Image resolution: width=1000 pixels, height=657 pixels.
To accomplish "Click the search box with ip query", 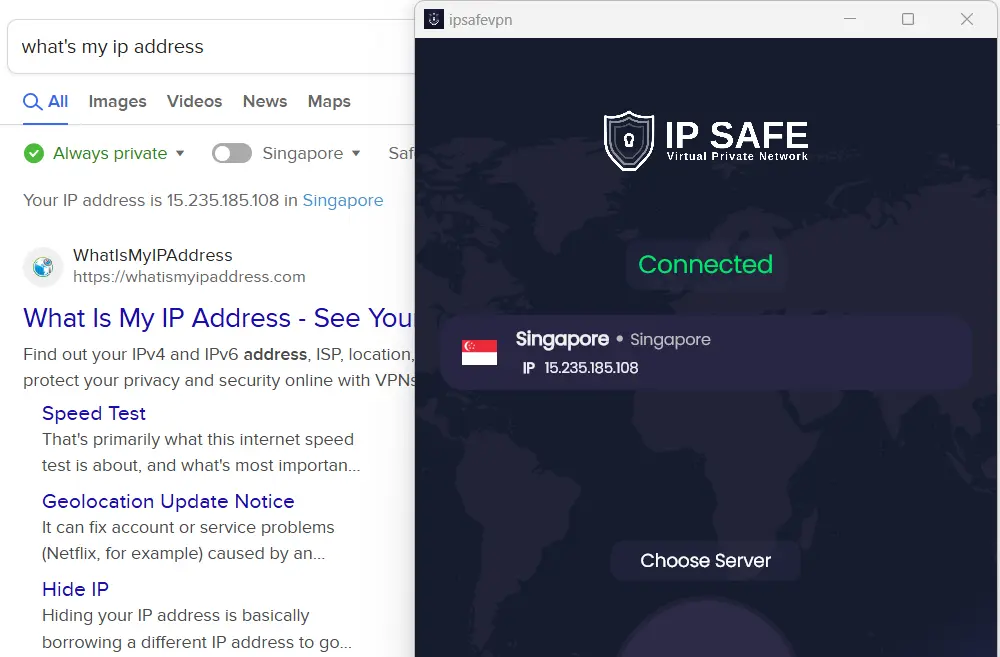I will pos(210,47).
